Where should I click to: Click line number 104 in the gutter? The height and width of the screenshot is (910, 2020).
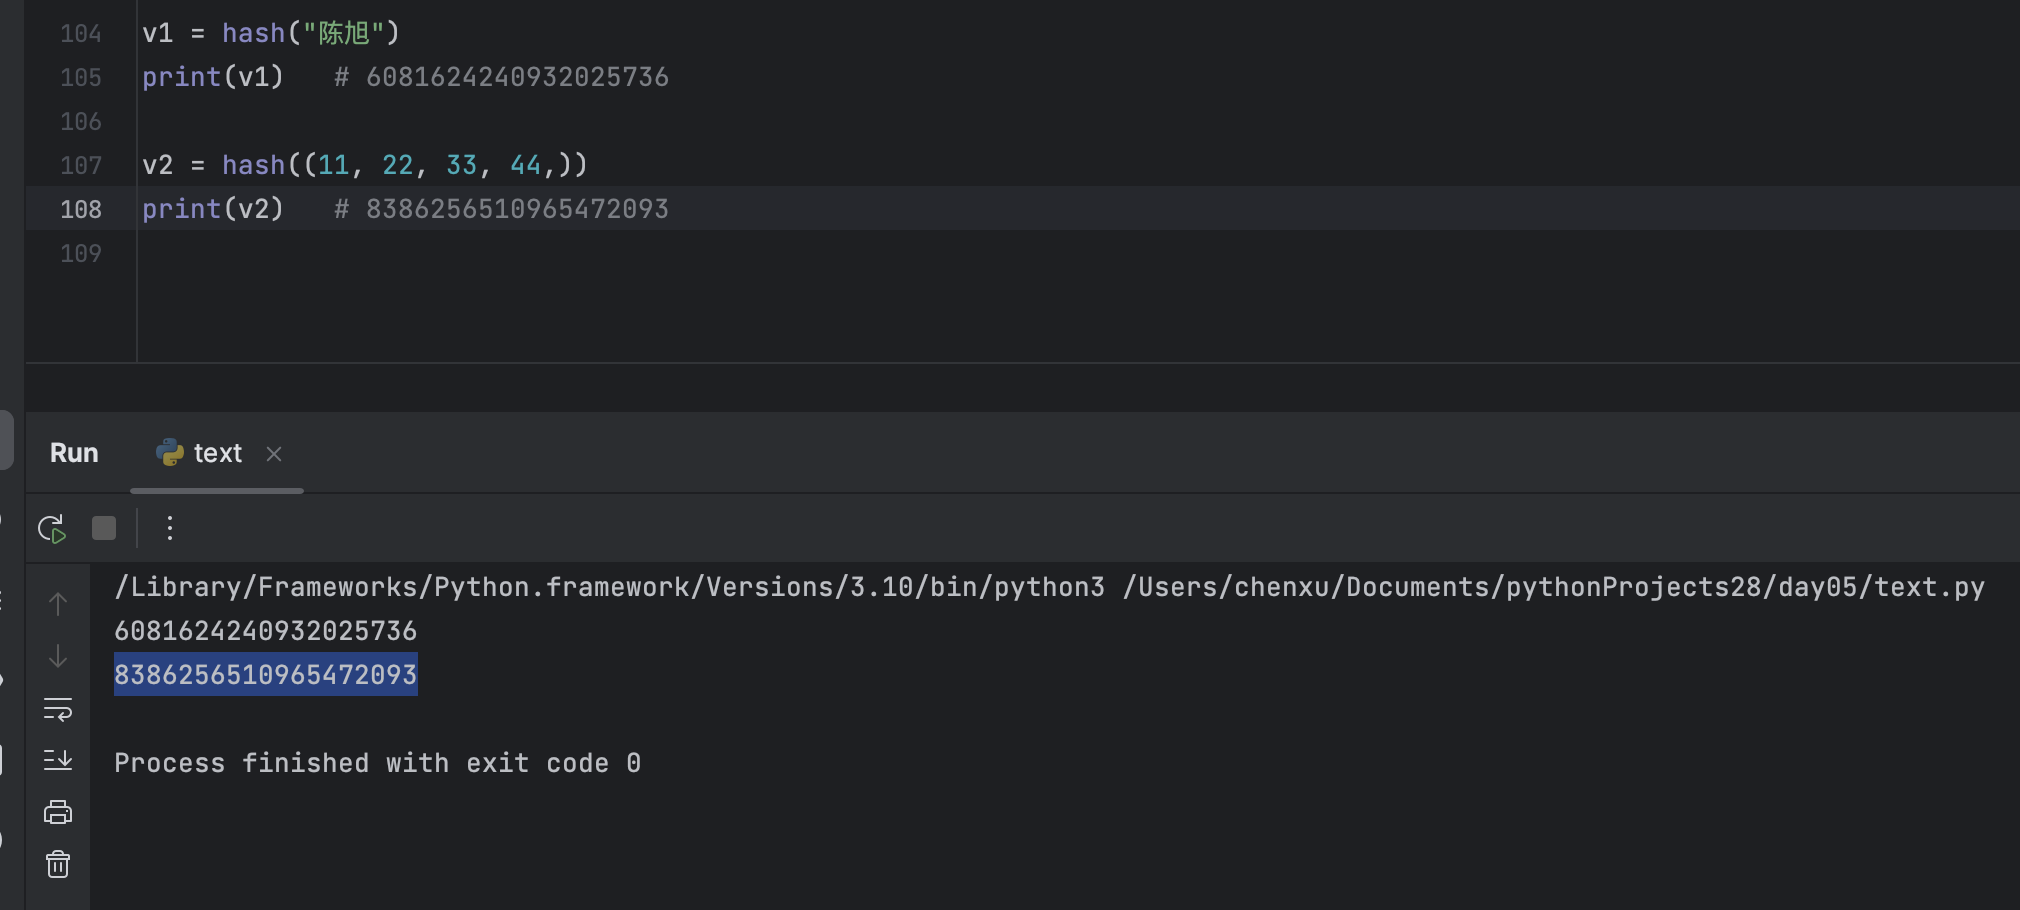(81, 34)
